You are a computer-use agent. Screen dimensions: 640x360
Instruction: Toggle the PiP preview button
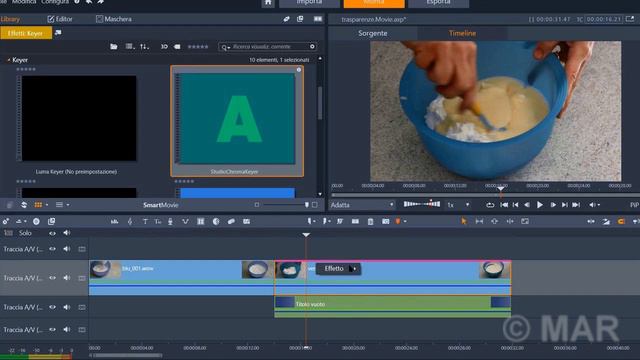coord(634,205)
